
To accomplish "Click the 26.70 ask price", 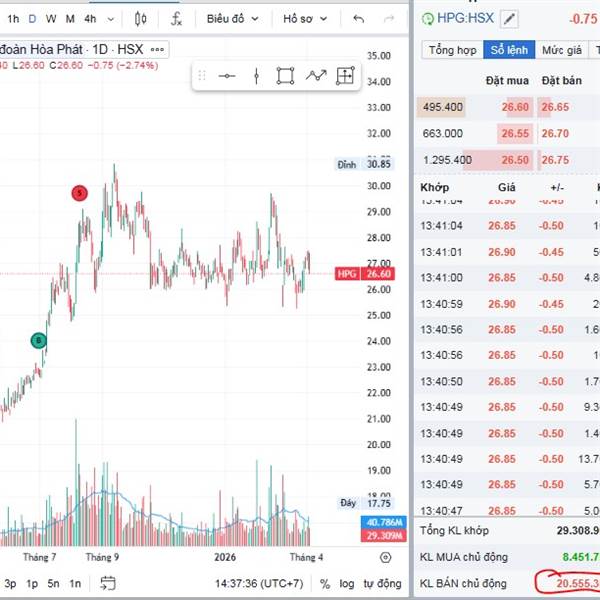I will click(x=555, y=134).
